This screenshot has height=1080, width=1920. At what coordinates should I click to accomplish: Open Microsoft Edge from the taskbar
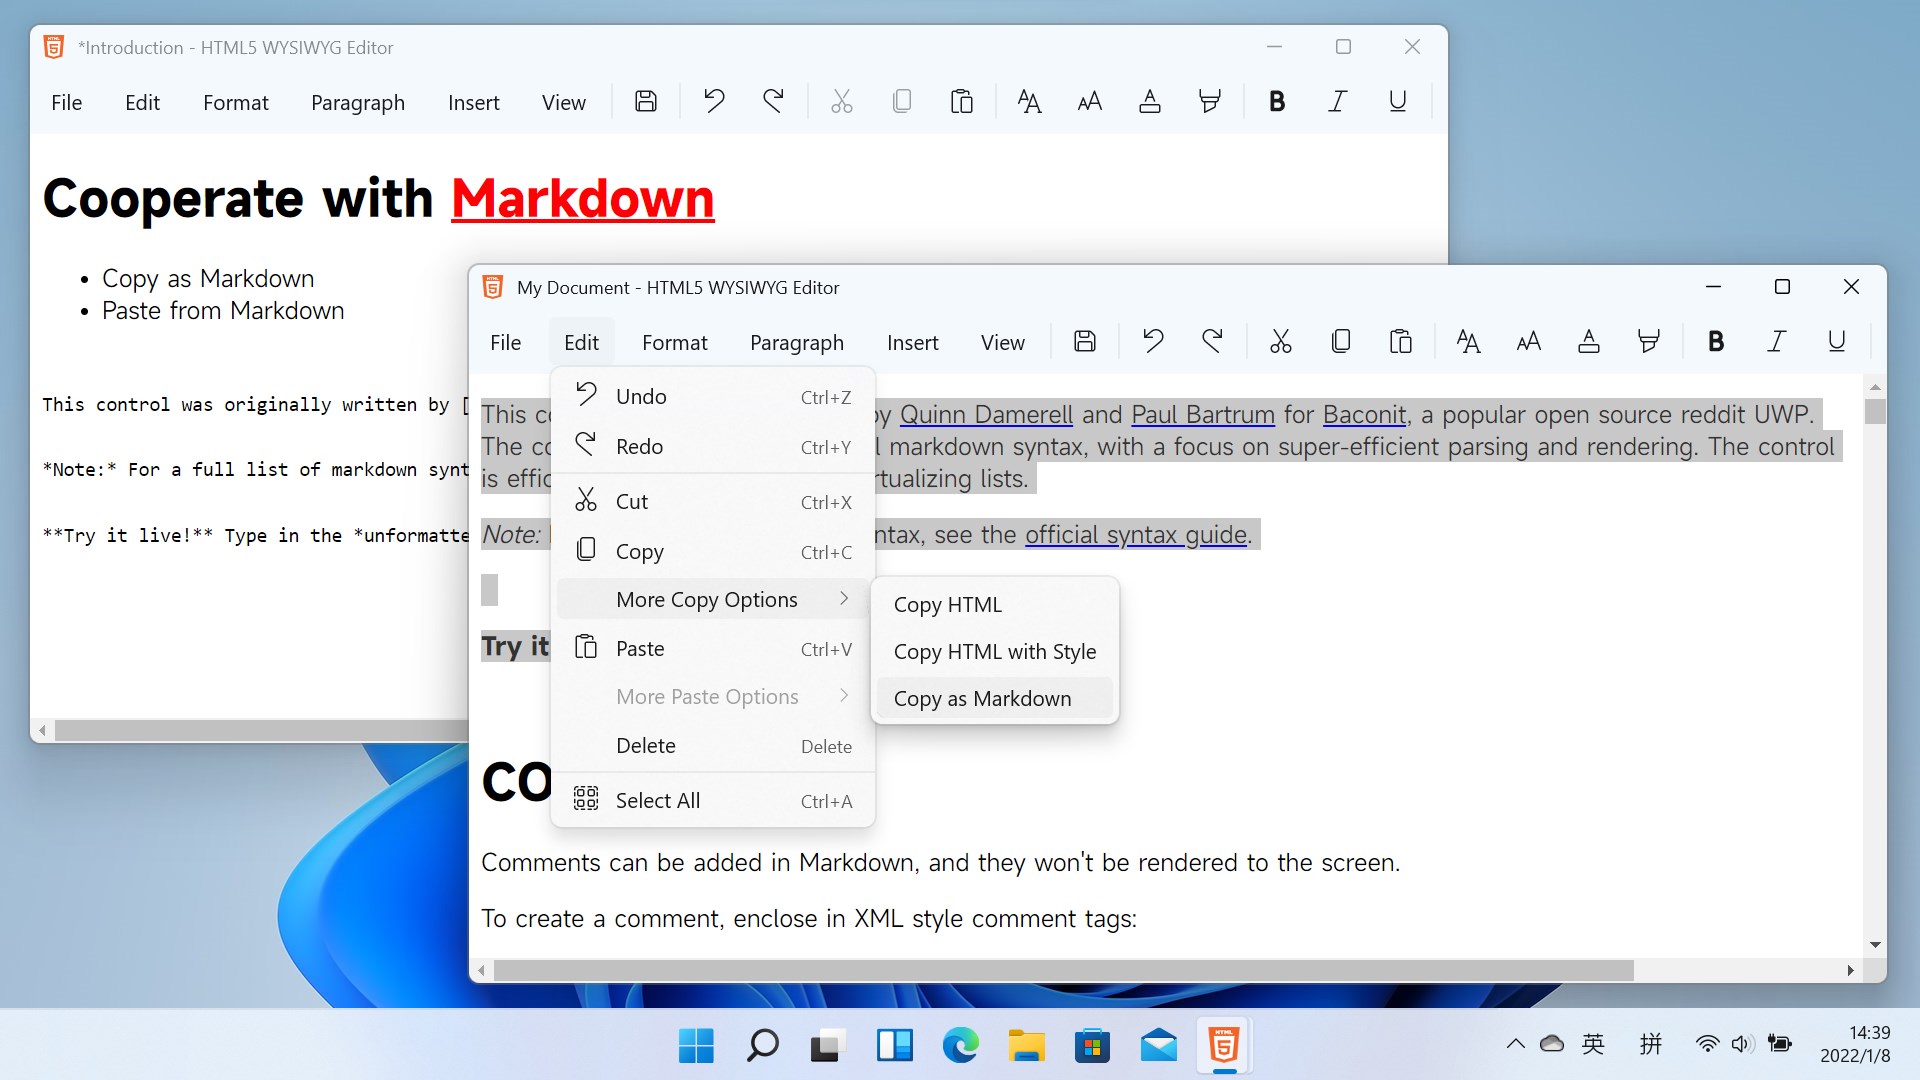click(960, 1046)
